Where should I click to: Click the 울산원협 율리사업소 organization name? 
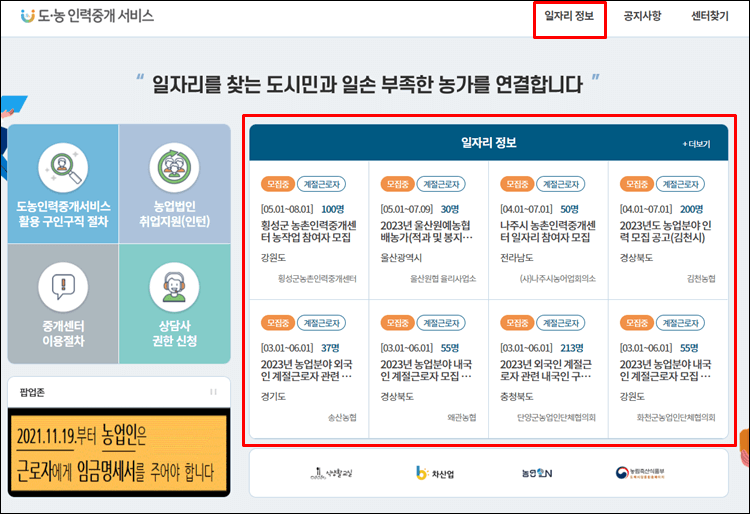point(443,279)
